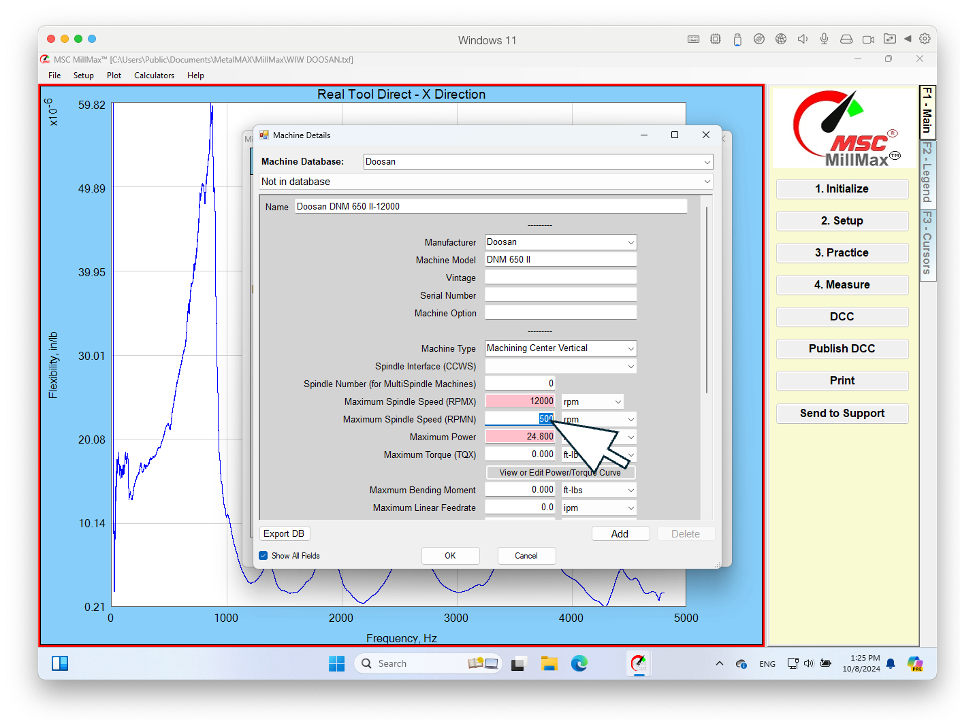960x720 pixels.
Task: Open the RPMX rpm units dropdown
Action: coord(618,402)
